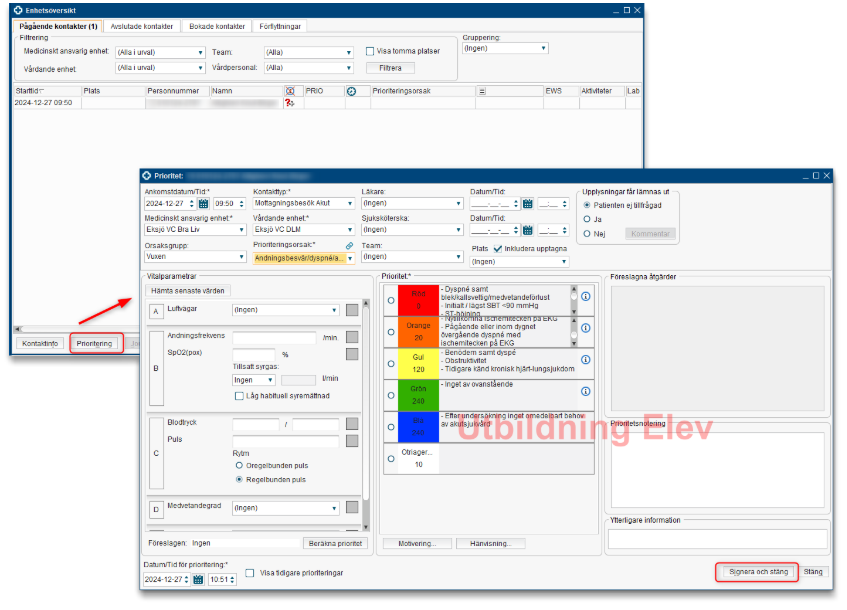Show info for the Grön priority

pos(586,392)
